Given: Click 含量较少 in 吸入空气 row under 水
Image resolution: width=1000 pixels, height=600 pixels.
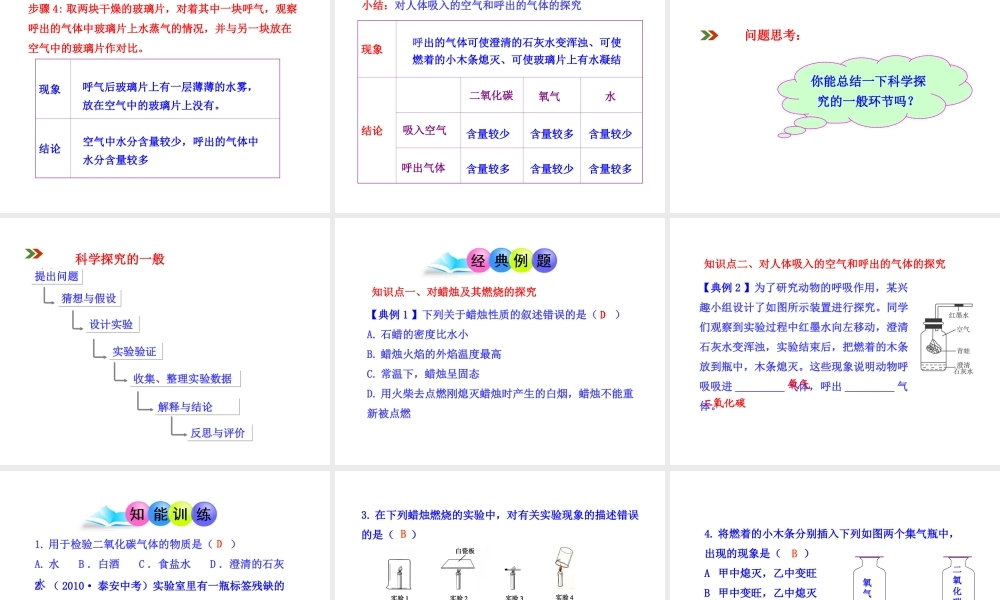Looking at the screenshot, I should 610,134.
